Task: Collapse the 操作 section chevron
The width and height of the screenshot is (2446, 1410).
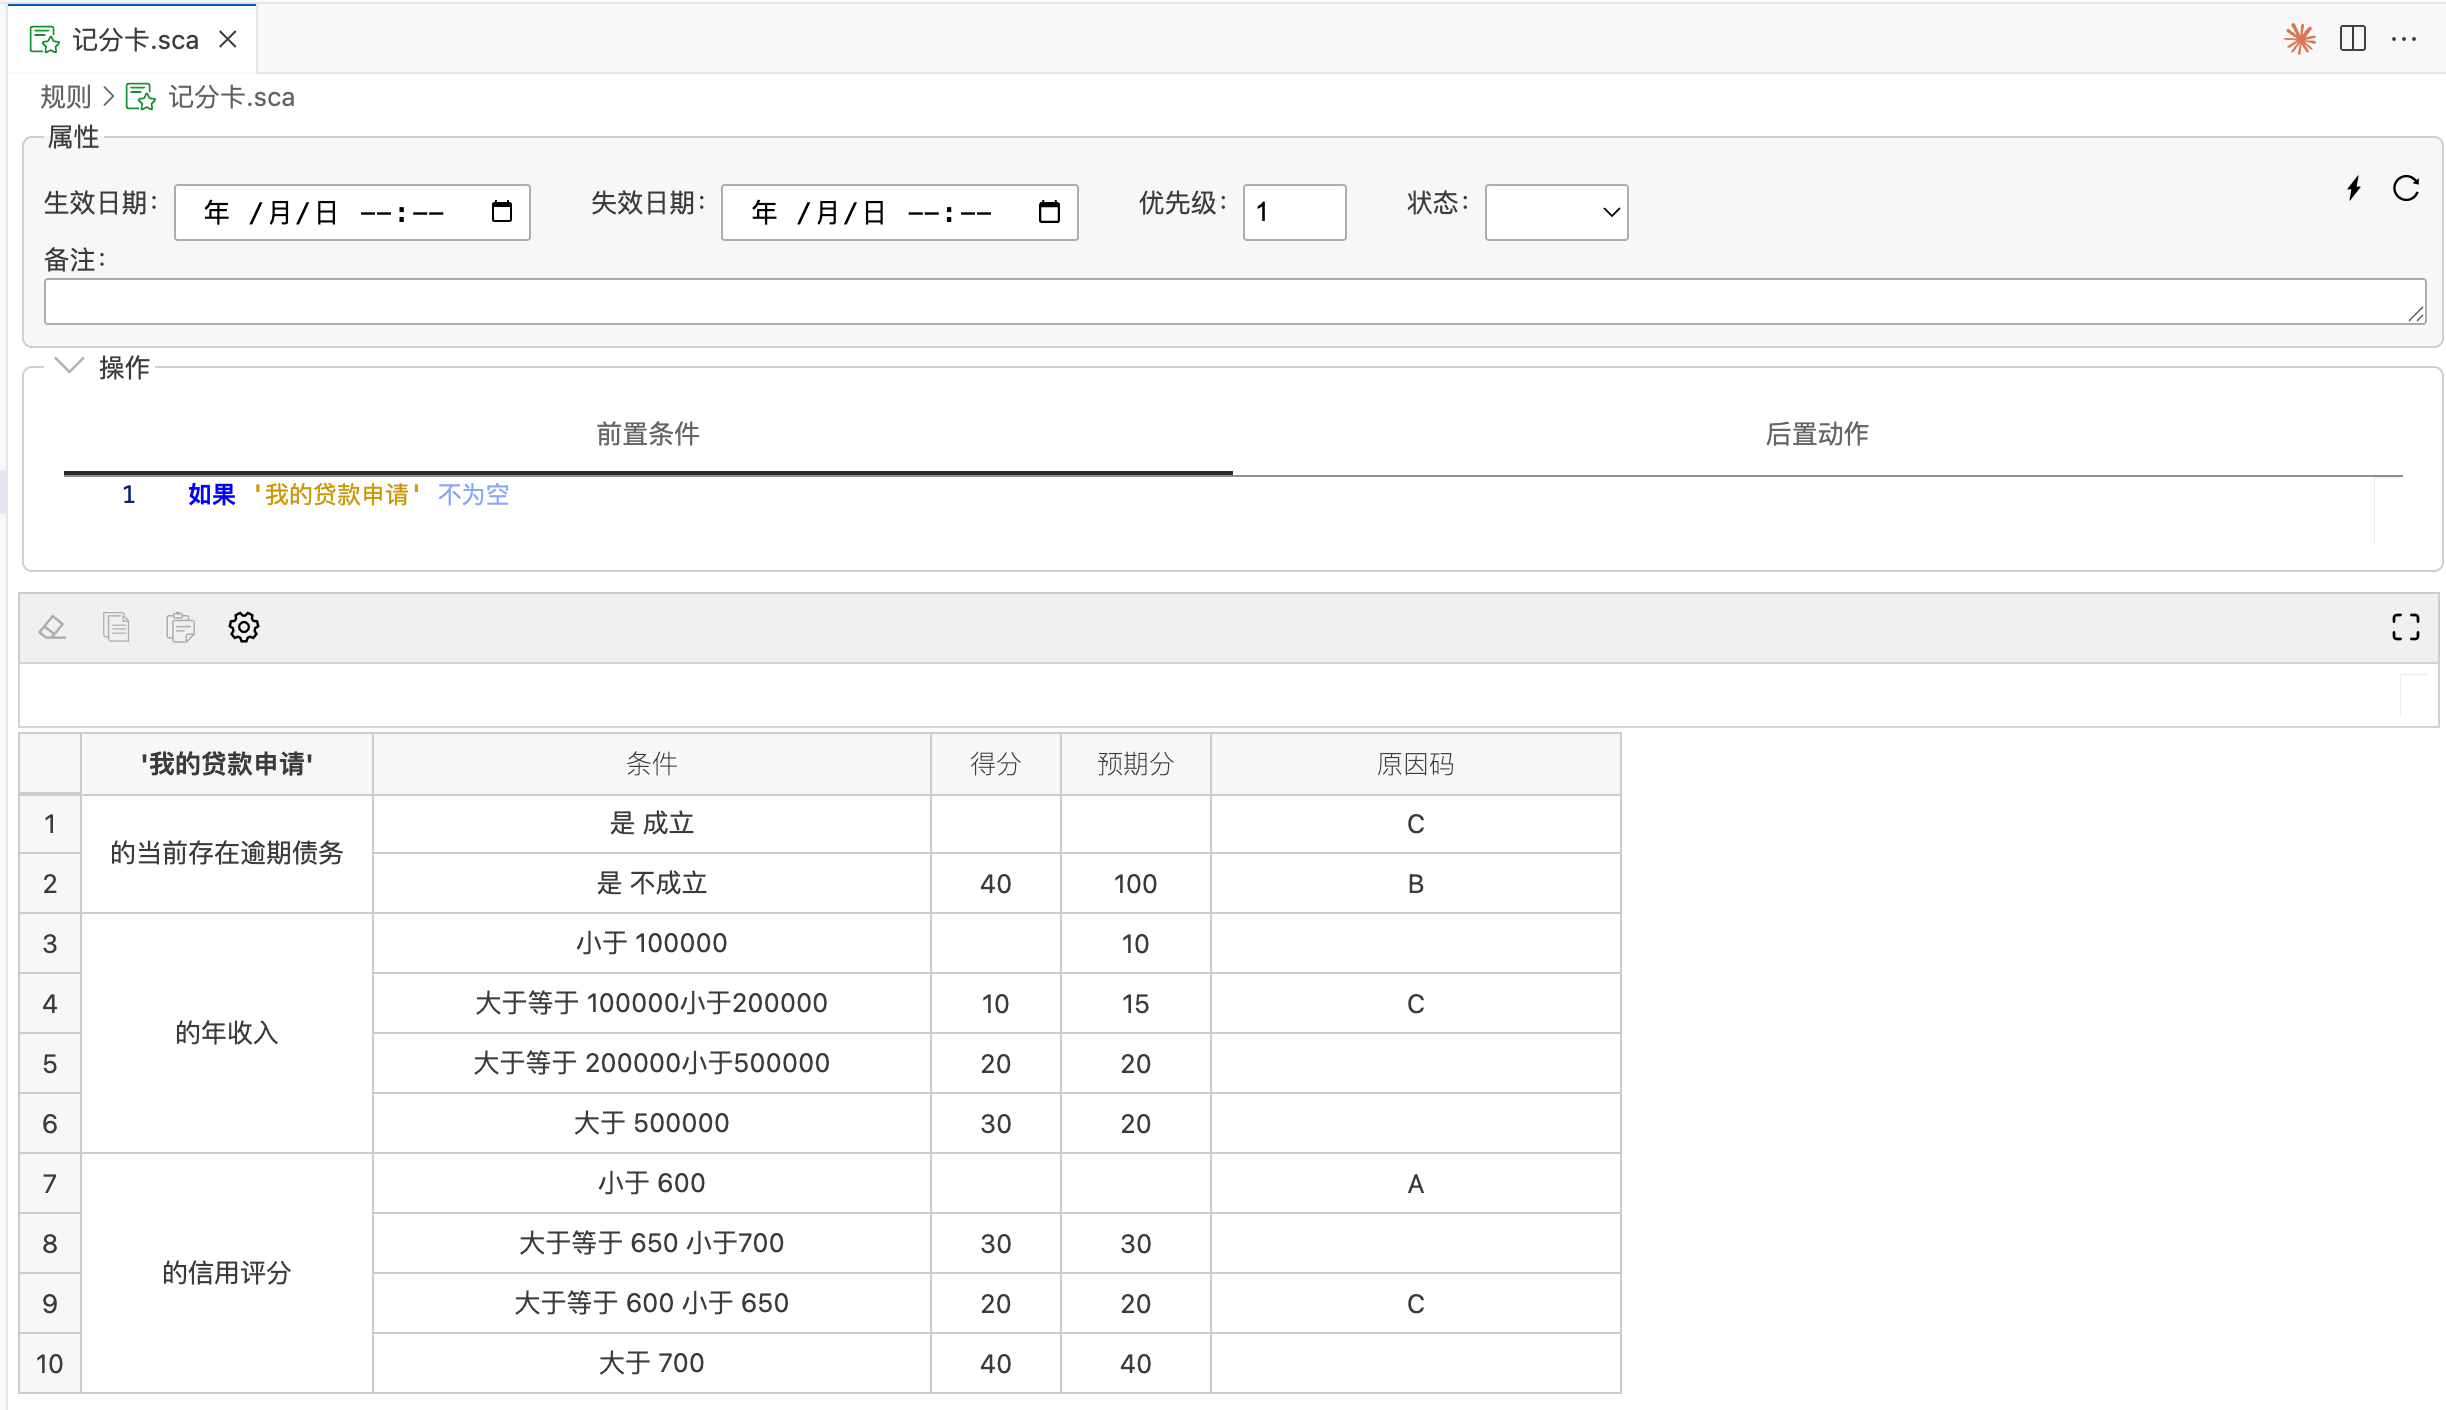Action: point(69,366)
